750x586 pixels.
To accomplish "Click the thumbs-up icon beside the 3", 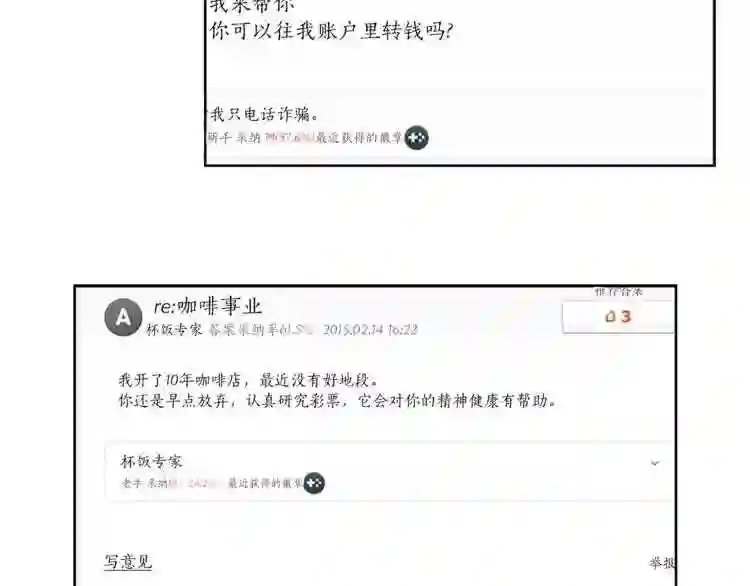I will (610, 317).
